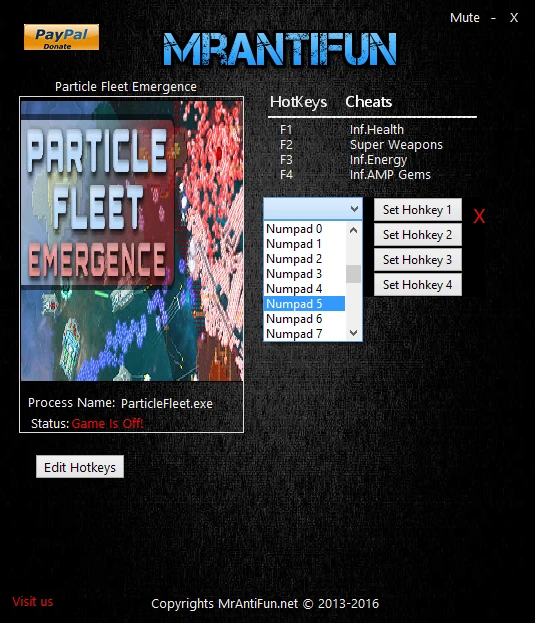Click the Particle Fleet Emergence cover image

pyautogui.click(x=131, y=240)
